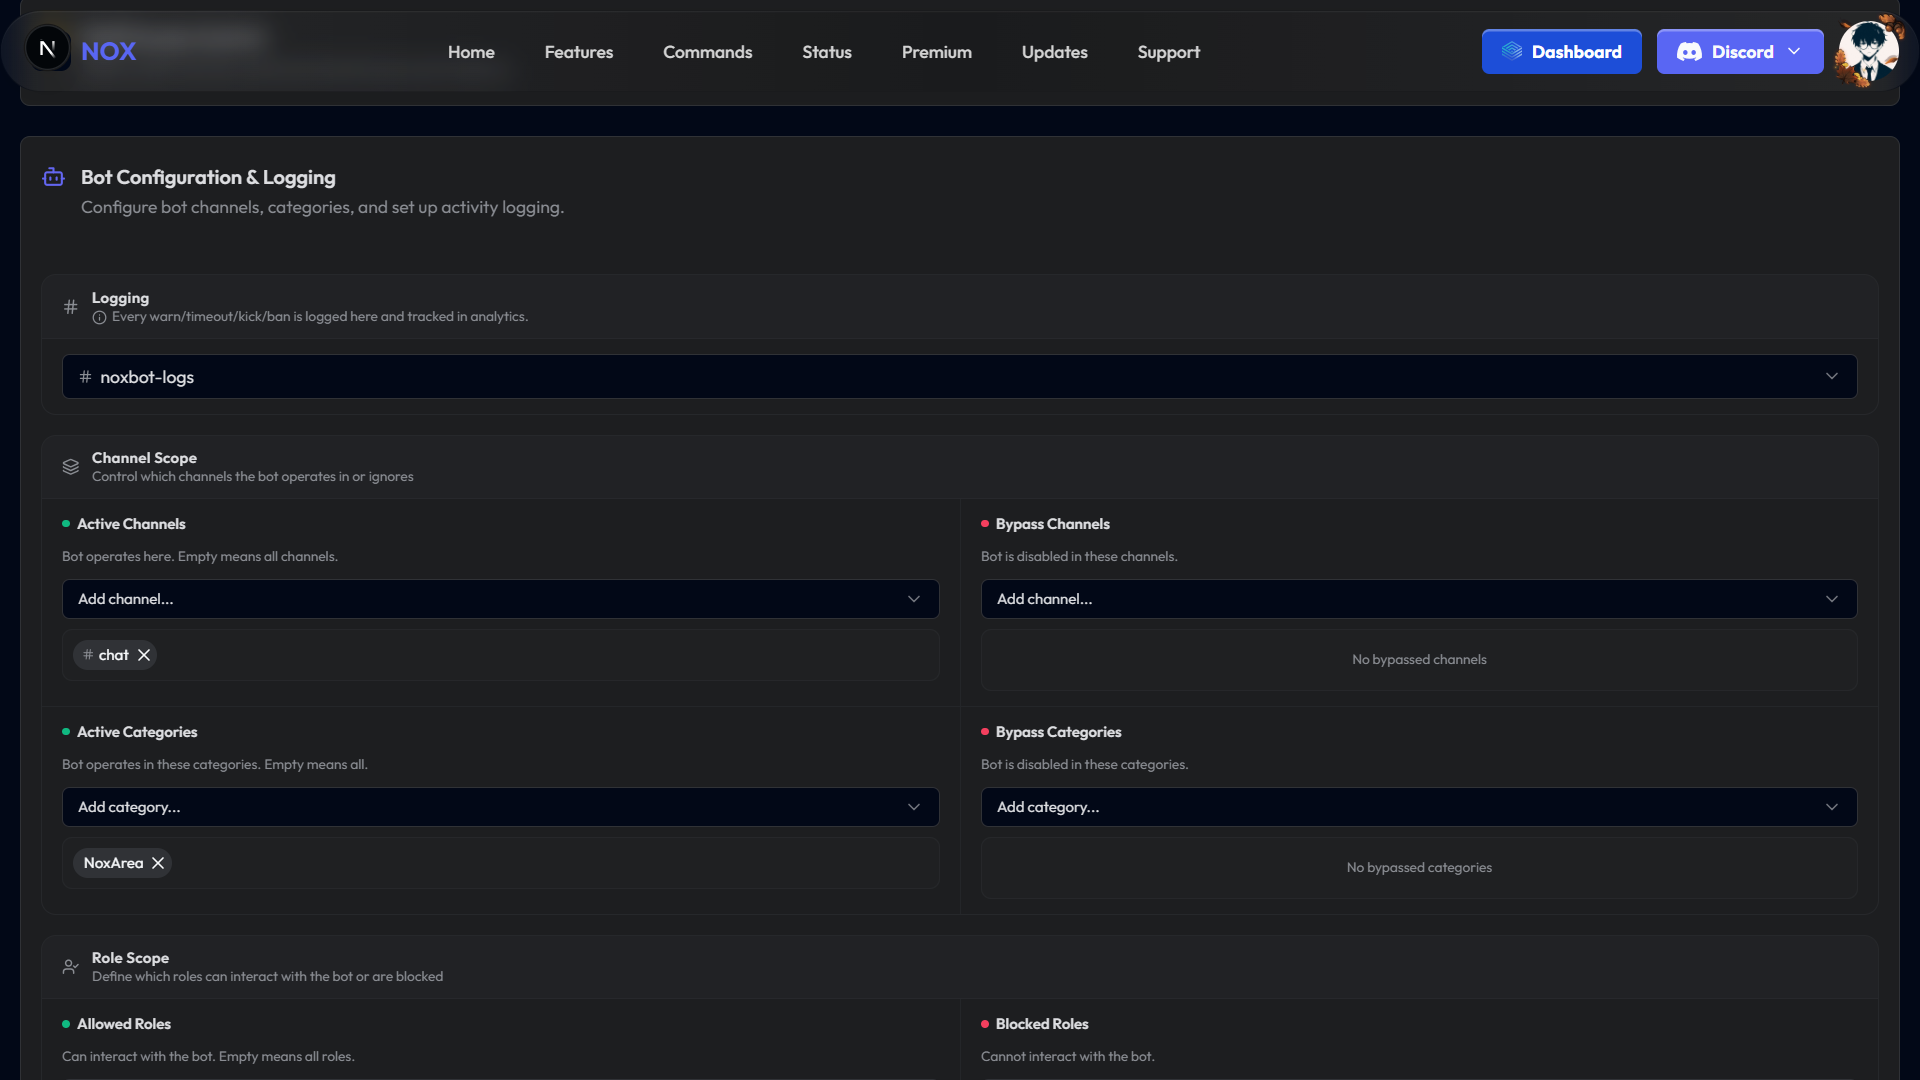Click the Logging hashtag icon
The image size is (1920, 1080).
tap(71, 307)
